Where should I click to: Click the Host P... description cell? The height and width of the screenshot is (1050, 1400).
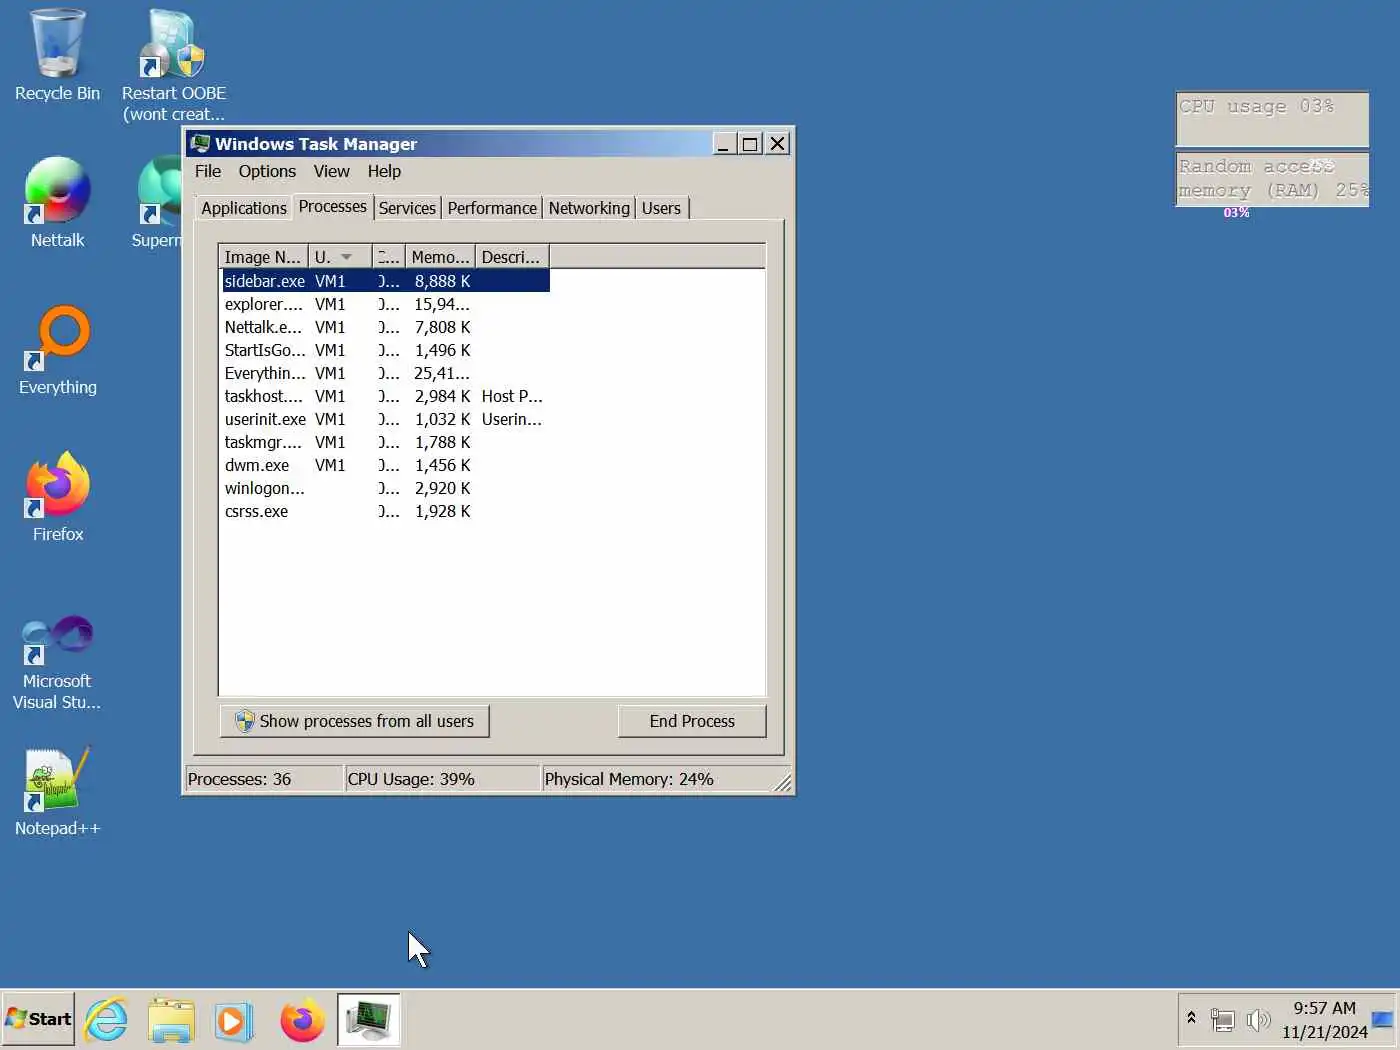pos(512,396)
